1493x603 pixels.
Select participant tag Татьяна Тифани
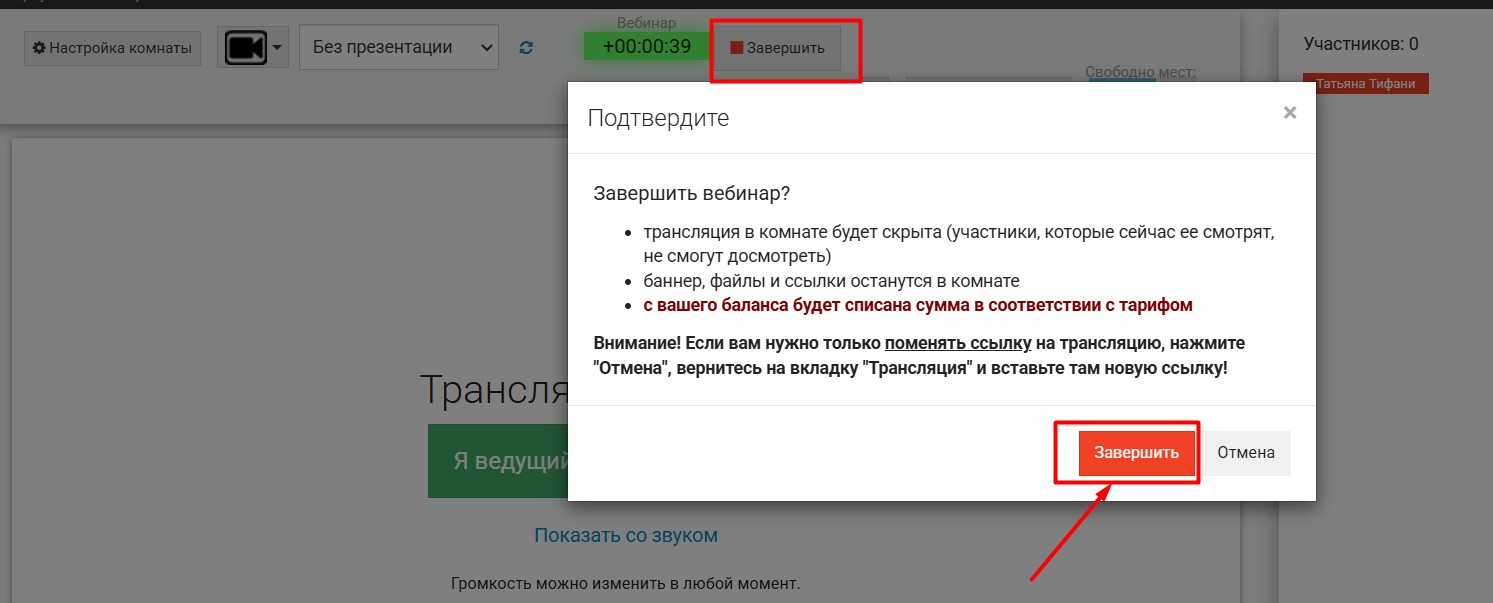click(1365, 84)
